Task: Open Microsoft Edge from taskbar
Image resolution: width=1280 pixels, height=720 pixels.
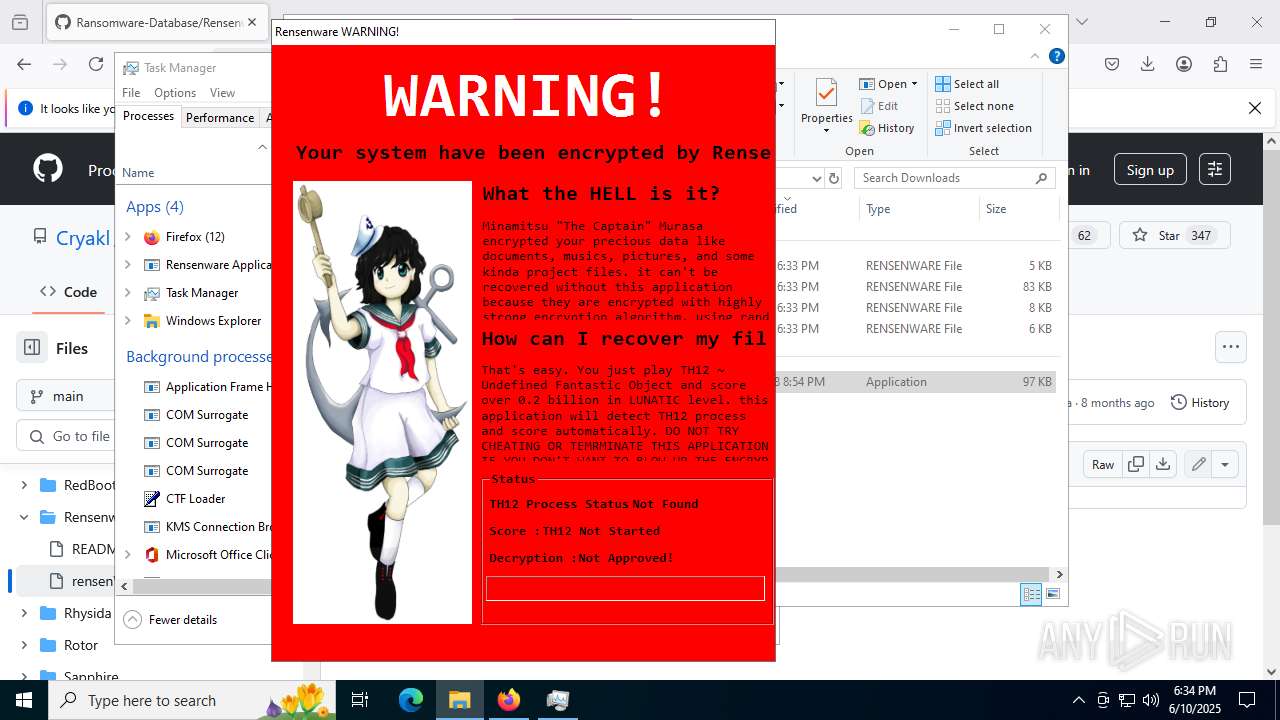Action: [x=411, y=700]
